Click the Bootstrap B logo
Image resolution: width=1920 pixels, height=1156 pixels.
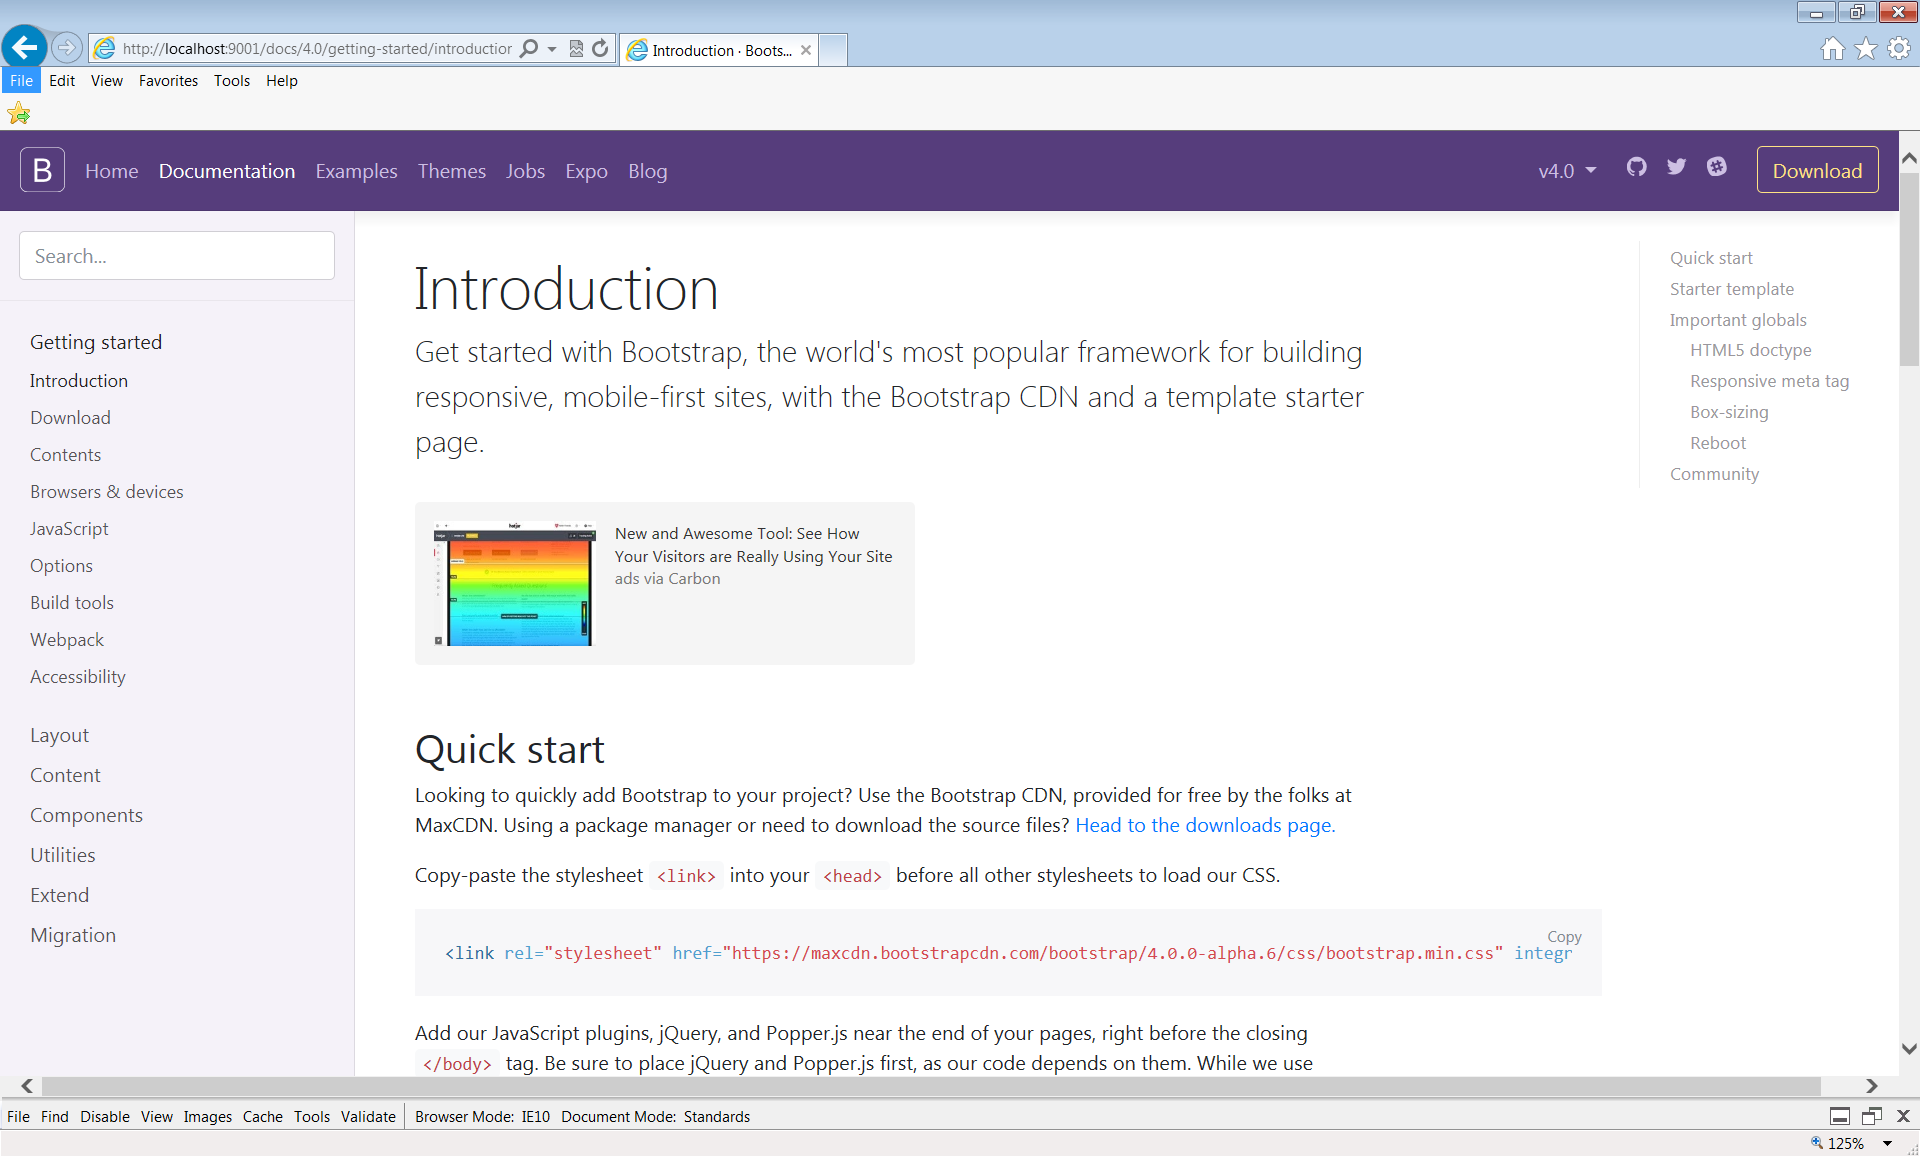[x=42, y=170]
